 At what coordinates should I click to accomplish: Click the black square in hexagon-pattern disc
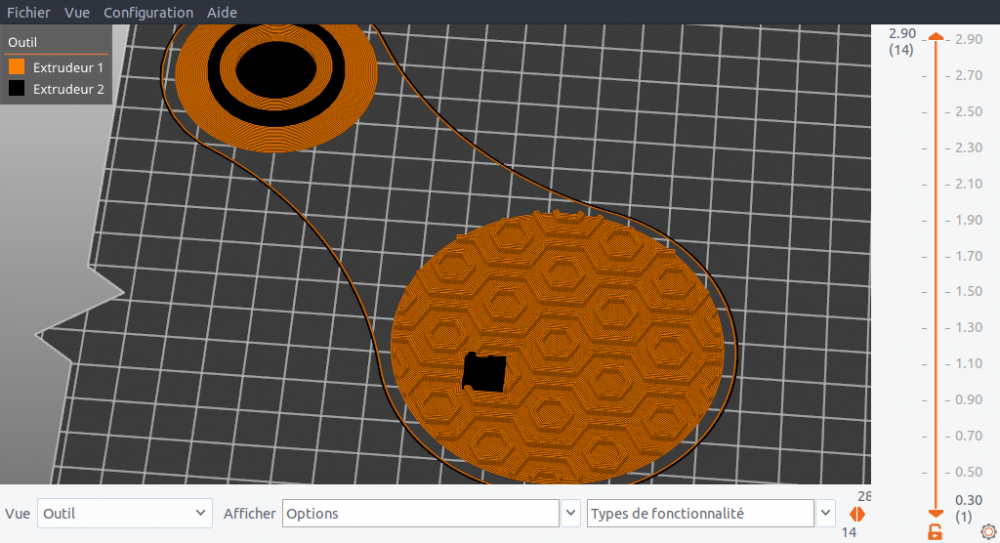484,373
